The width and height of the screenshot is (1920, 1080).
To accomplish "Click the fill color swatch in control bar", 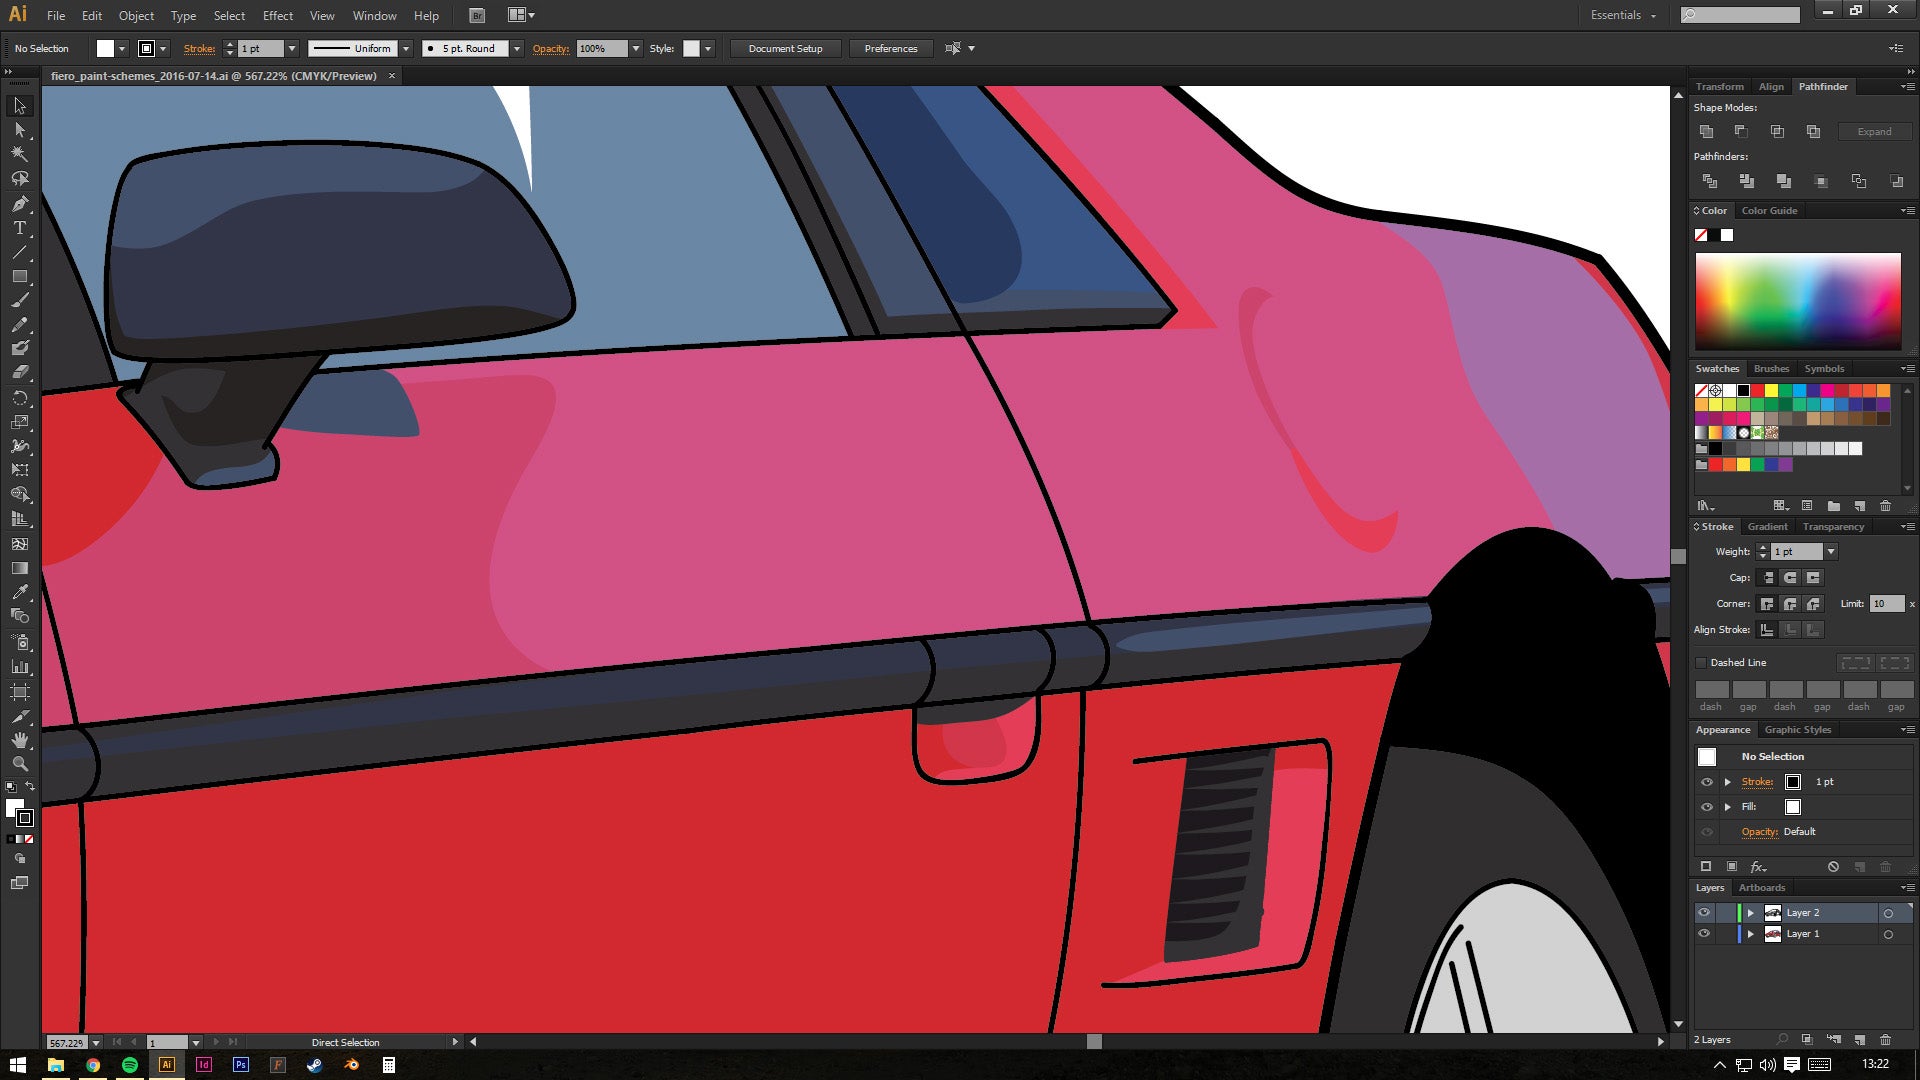I will click(x=105, y=48).
